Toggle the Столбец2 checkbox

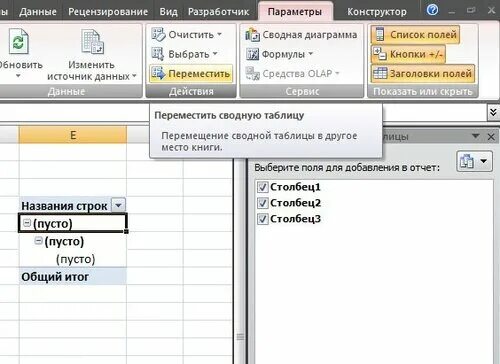262,203
